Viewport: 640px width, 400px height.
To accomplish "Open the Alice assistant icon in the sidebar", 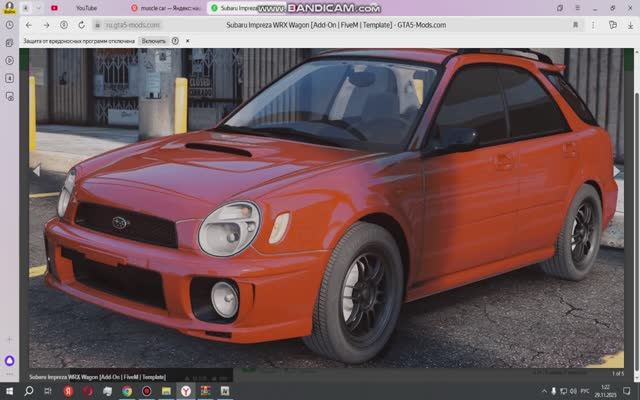I will click(x=10, y=361).
